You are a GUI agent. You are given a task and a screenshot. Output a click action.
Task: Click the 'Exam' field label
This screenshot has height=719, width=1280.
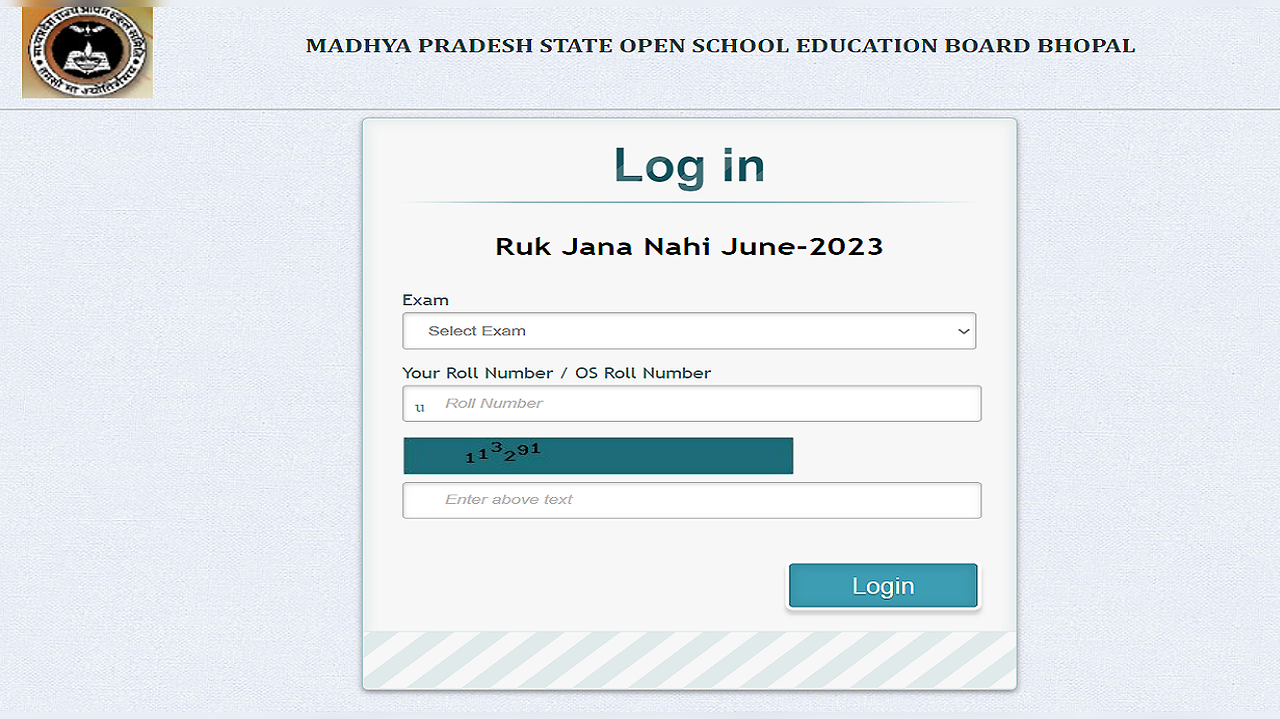coord(425,300)
